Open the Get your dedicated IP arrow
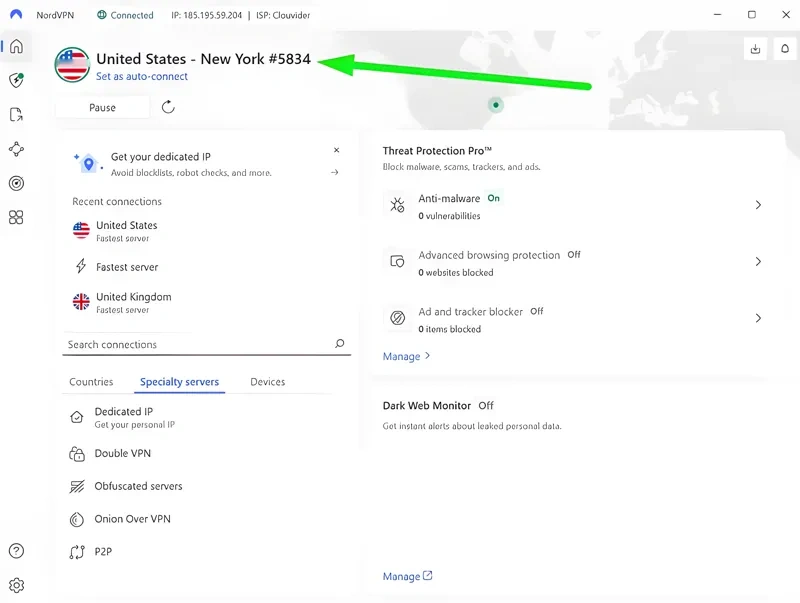 (x=336, y=171)
